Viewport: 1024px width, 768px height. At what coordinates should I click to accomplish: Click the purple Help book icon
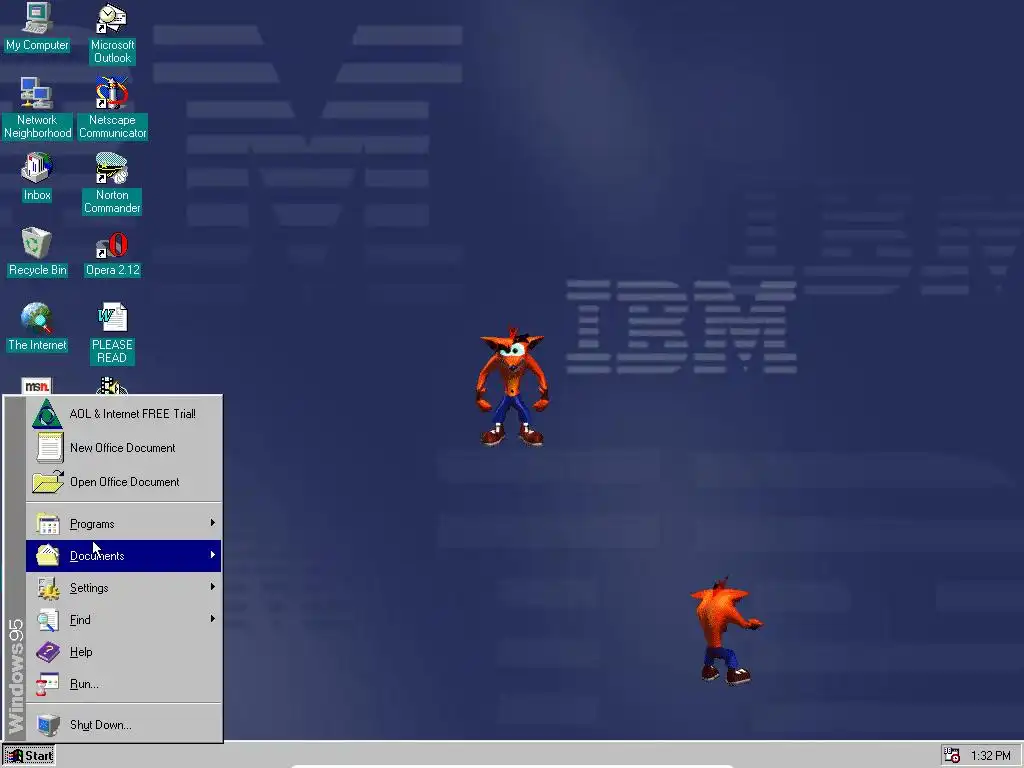click(x=48, y=652)
